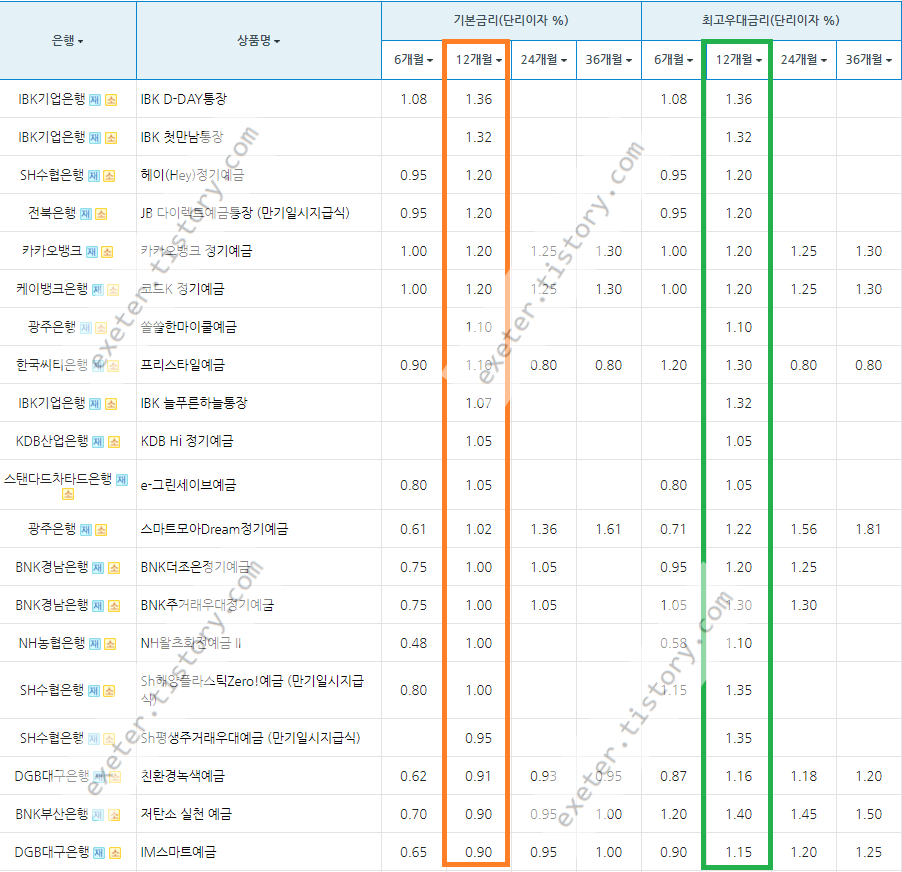
Task: Click the 소 badge in 스마트모아Dream정기예금 row
Action: point(101,530)
